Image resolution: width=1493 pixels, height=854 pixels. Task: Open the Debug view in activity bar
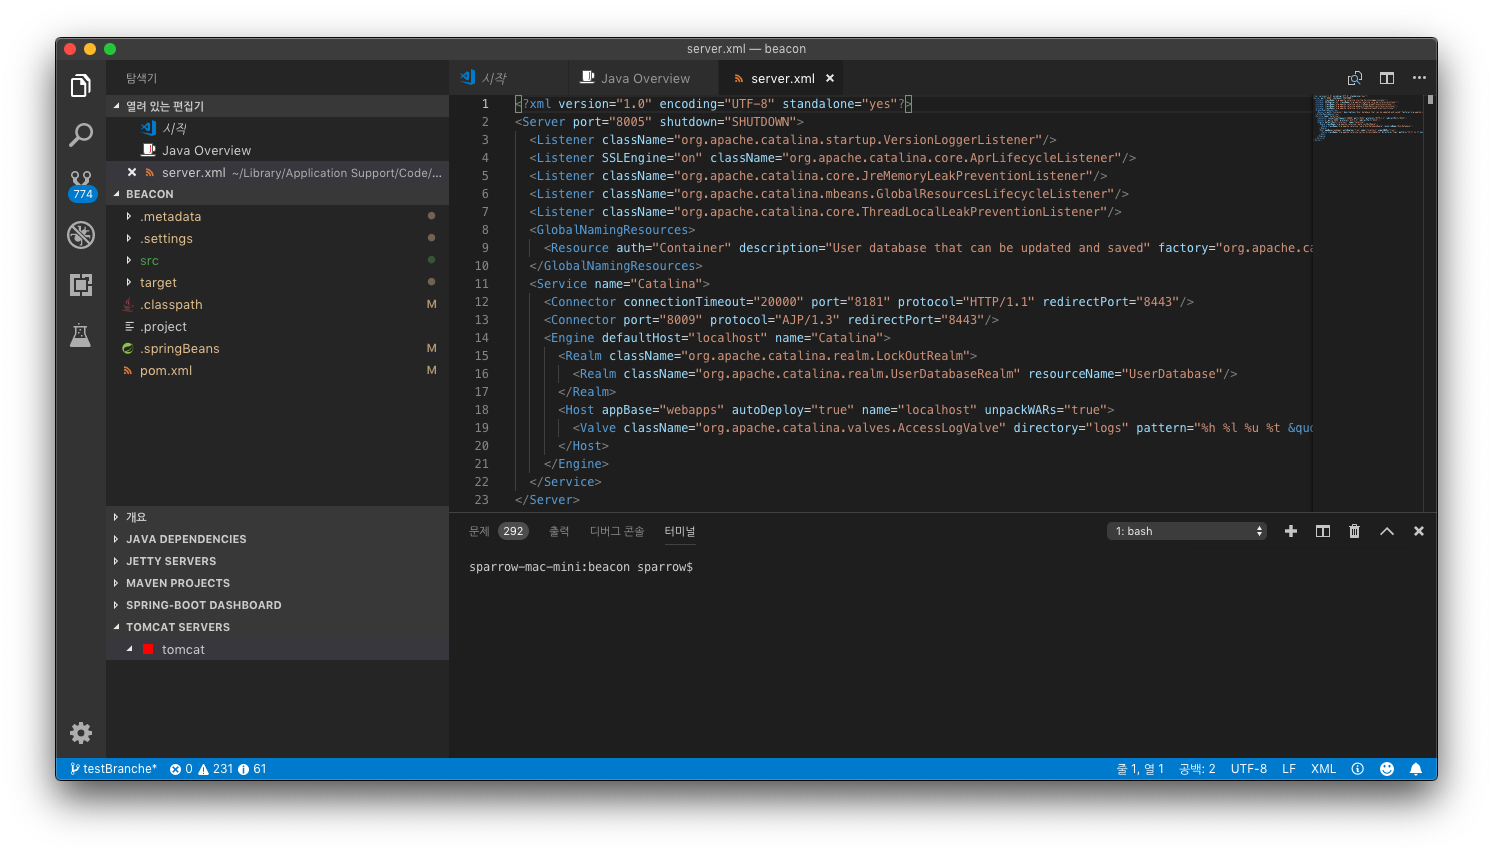coord(81,235)
